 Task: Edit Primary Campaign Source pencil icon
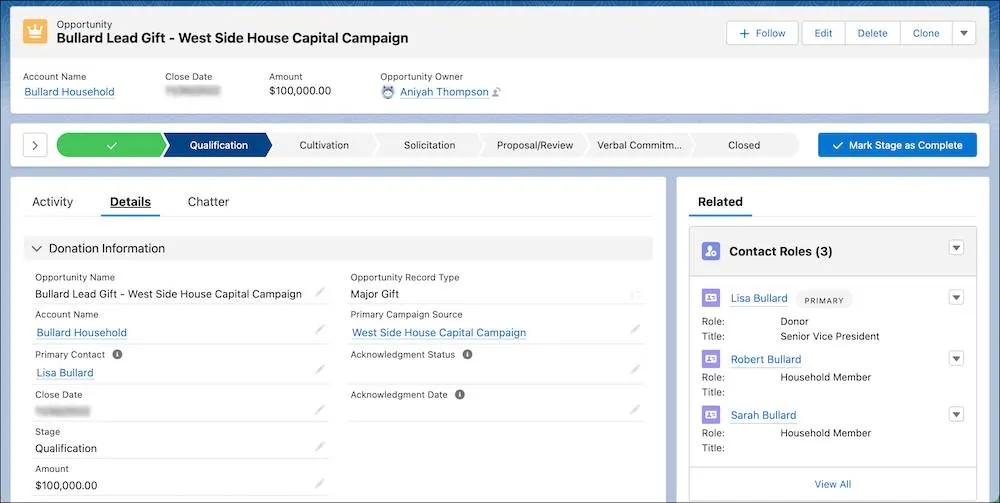tap(635, 330)
